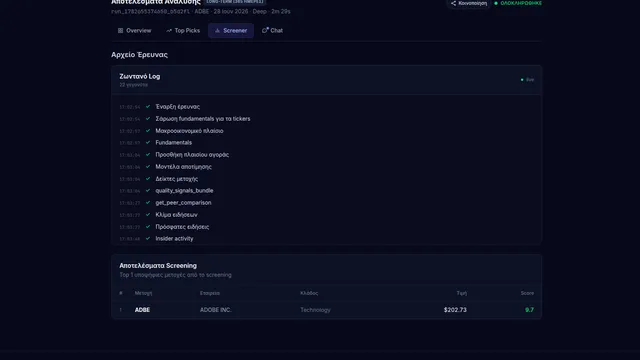
Task: Click the Εταιρεία column header
Action: pos(210,293)
